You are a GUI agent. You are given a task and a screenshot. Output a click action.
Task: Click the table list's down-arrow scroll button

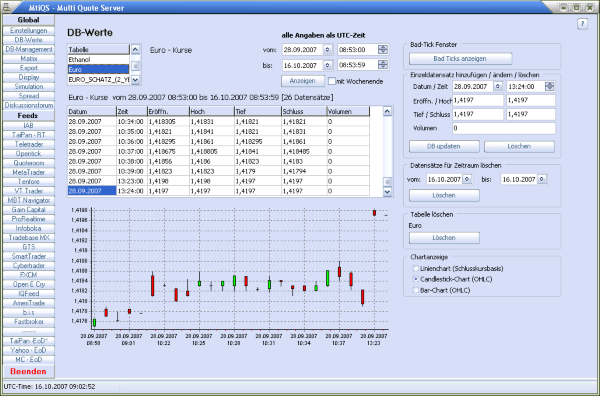(x=135, y=80)
